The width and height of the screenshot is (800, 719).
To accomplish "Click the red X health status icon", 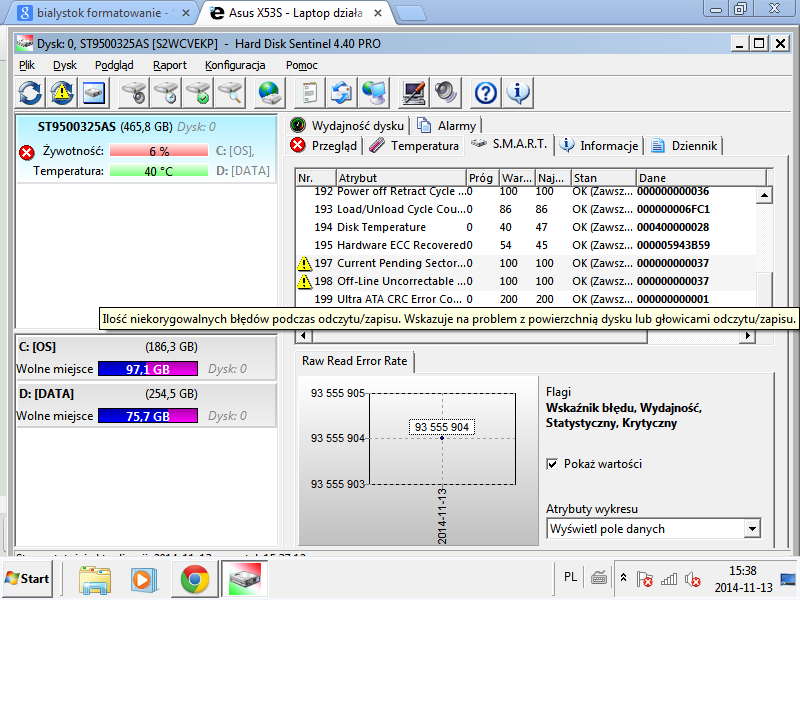I will [x=27, y=152].
